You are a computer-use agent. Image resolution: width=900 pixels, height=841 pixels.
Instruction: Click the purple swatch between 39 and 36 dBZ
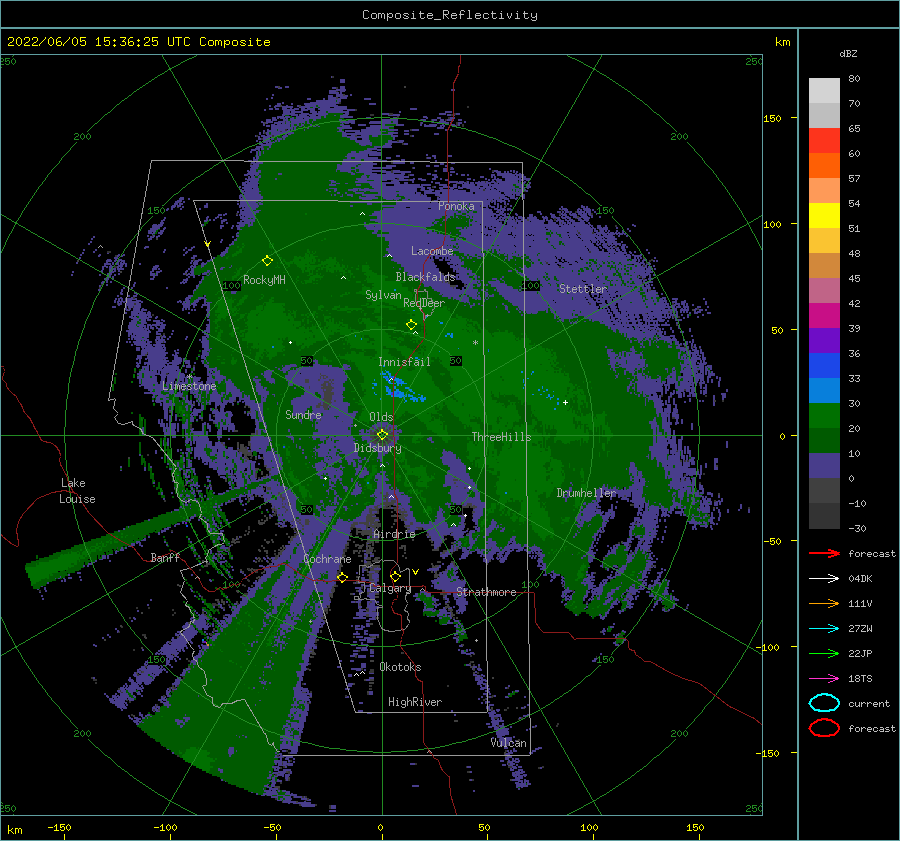tap(824, 341)
